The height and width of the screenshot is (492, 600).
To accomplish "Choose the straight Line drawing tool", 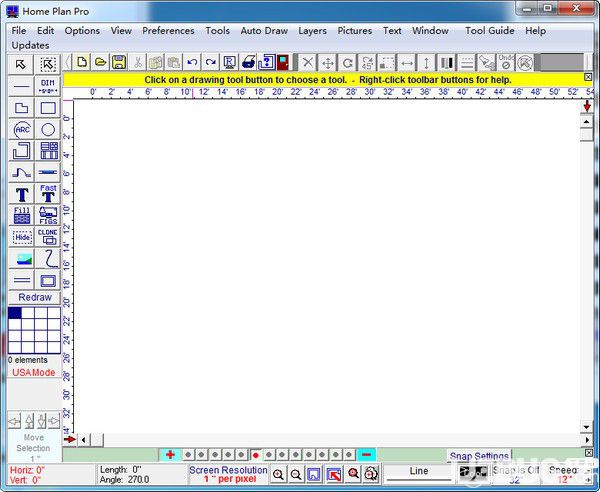I will (21, 86).
